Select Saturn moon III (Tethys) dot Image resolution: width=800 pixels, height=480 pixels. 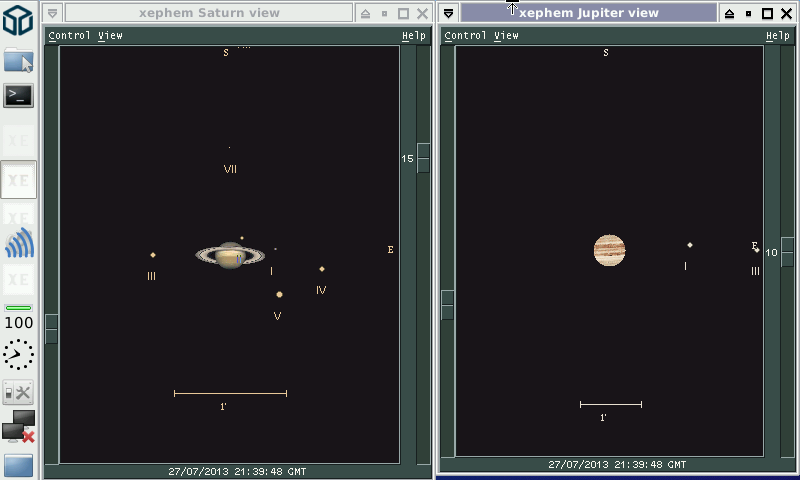[153, 255]
